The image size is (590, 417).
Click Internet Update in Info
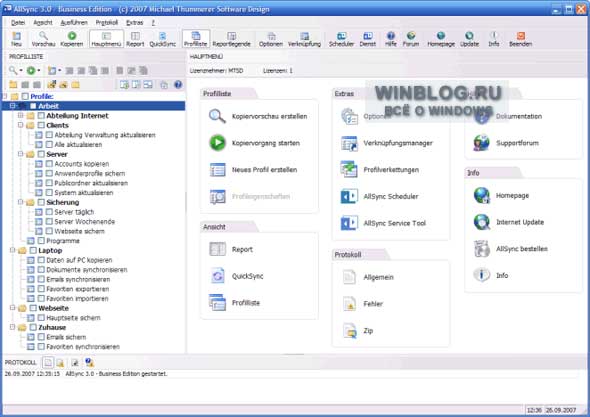coord(520,222)
